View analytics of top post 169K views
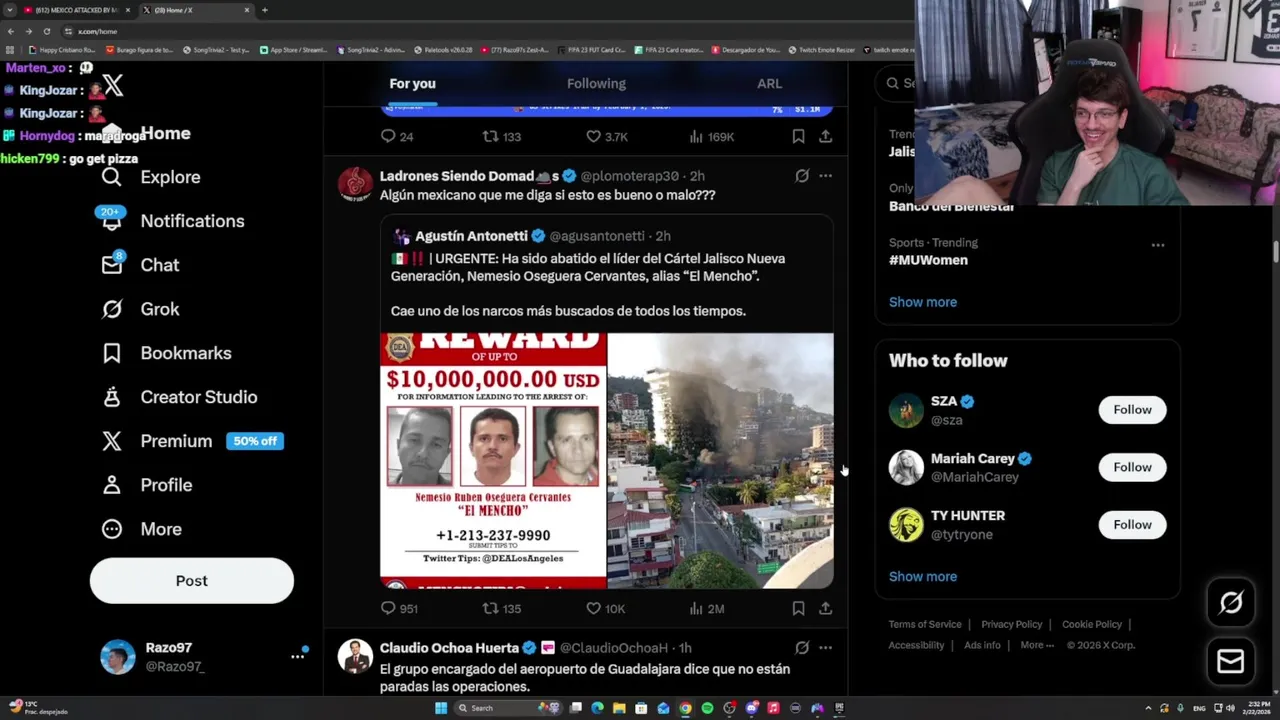This screenshot has width=1280, height=720. pyautogui.click(x=711, y=136)
